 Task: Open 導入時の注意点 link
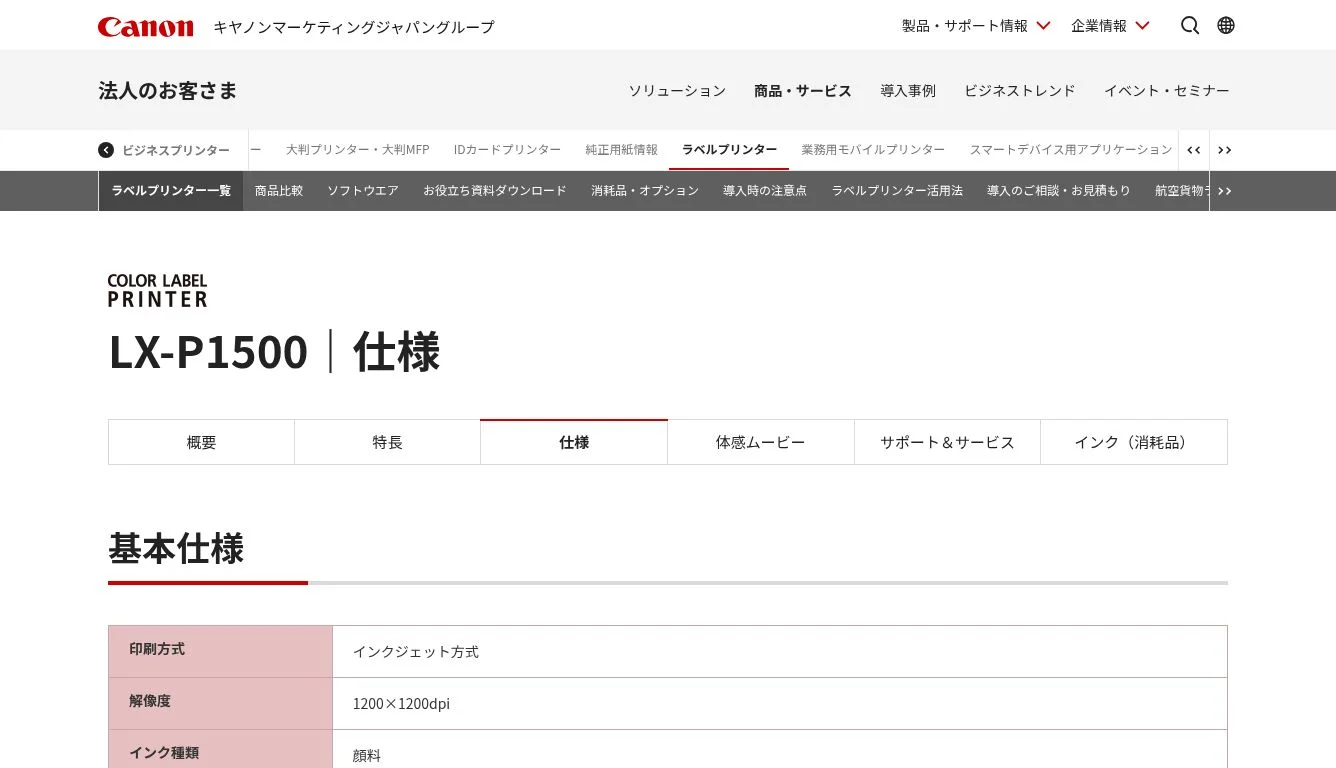(765, 191)
